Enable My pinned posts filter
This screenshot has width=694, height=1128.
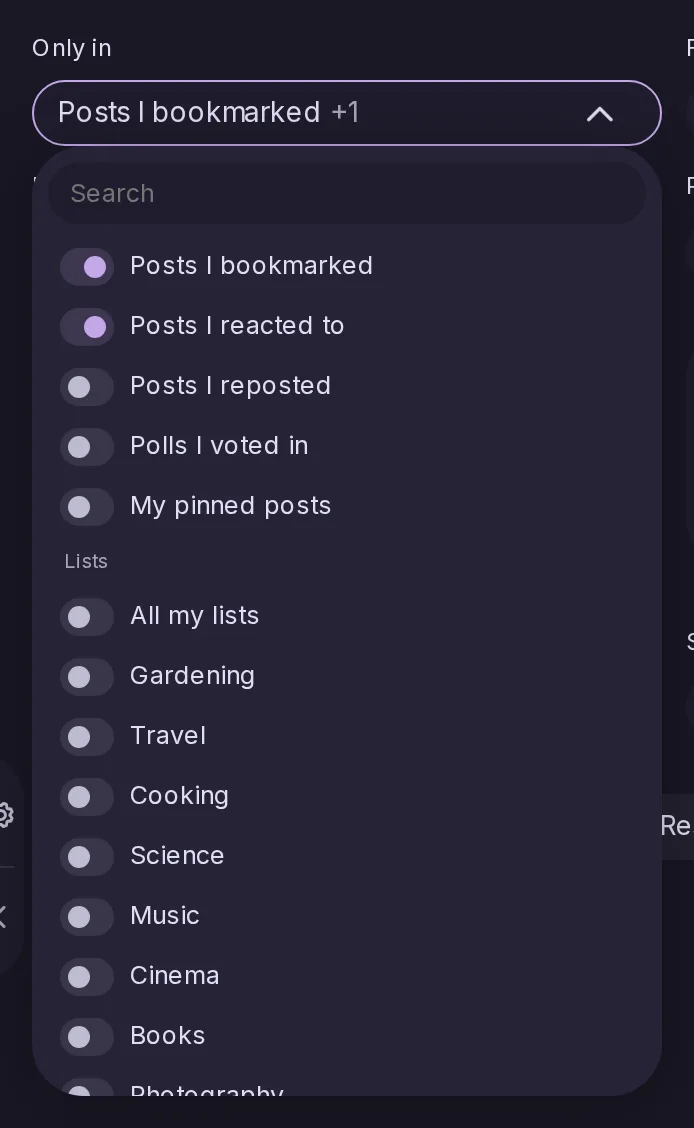point(87,506)
